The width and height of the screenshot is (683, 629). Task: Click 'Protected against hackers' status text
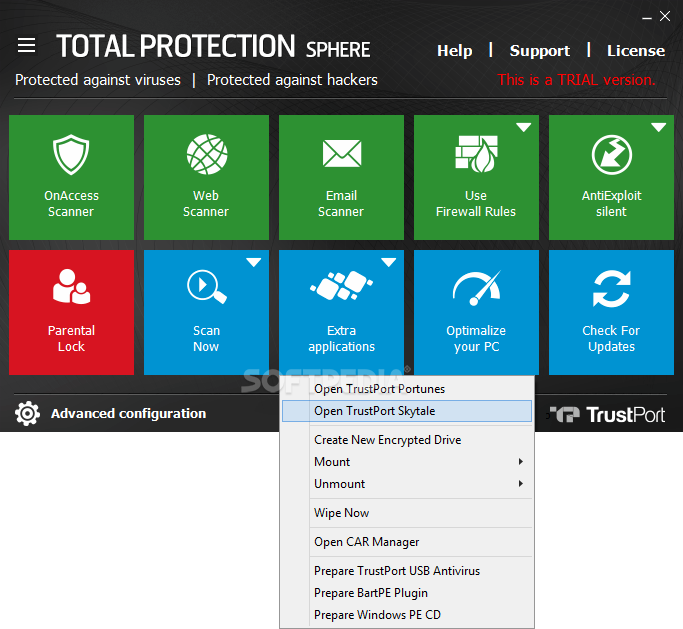pos(292,80)
